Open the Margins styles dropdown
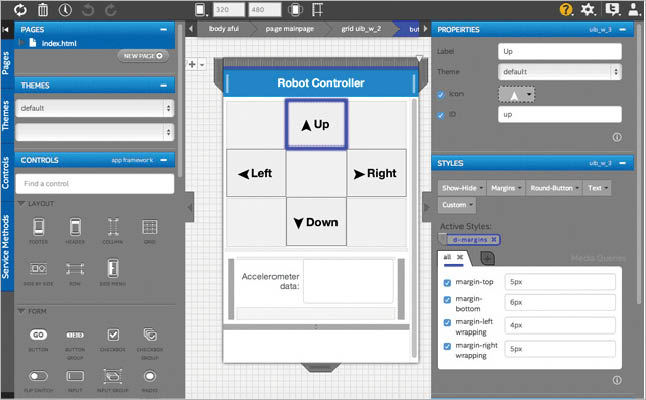 coord(506,188)
